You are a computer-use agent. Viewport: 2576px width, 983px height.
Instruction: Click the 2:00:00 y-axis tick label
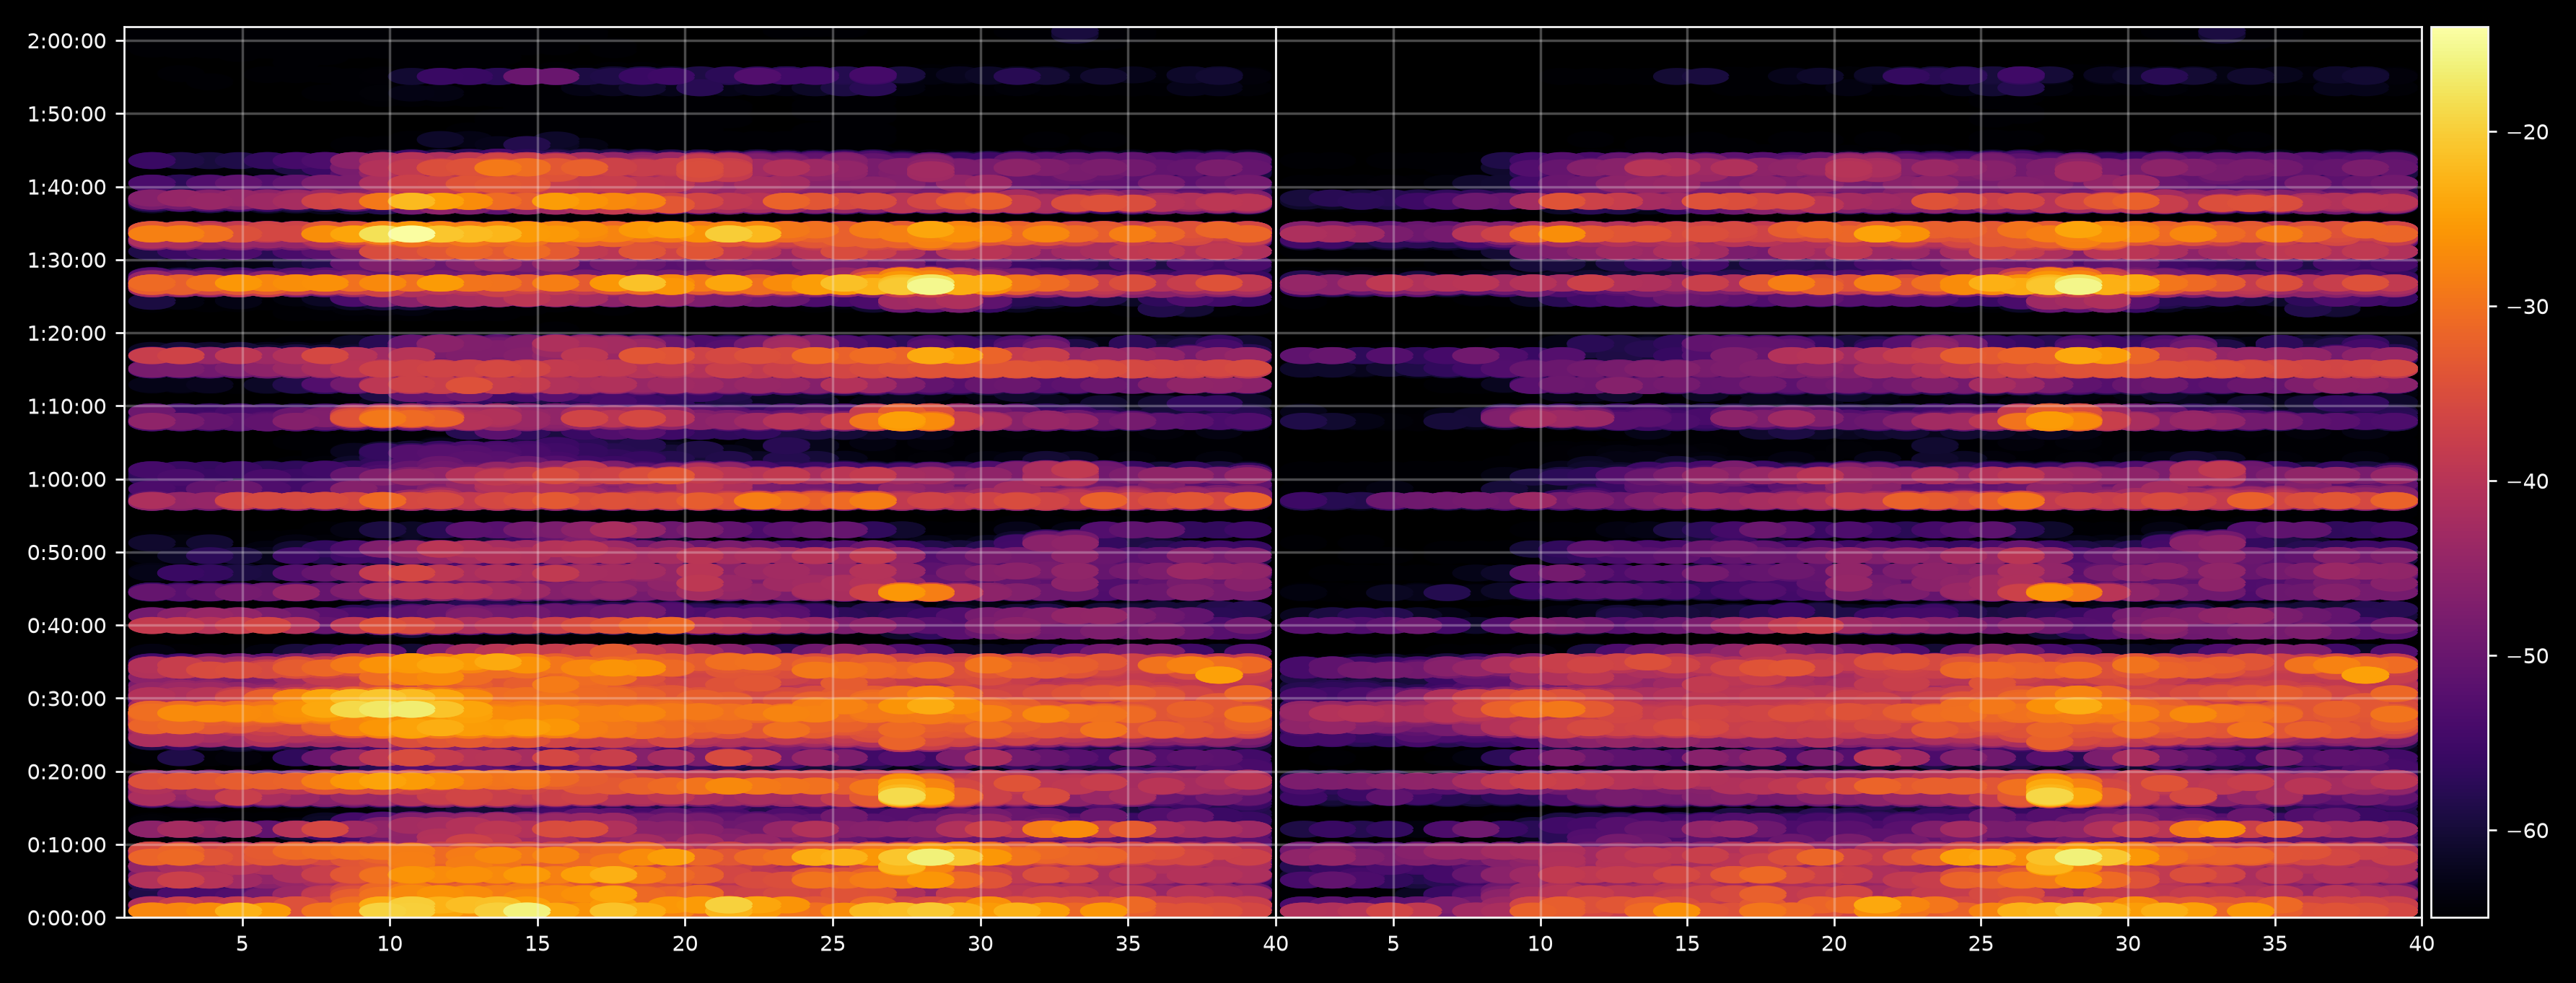point(67,41)
